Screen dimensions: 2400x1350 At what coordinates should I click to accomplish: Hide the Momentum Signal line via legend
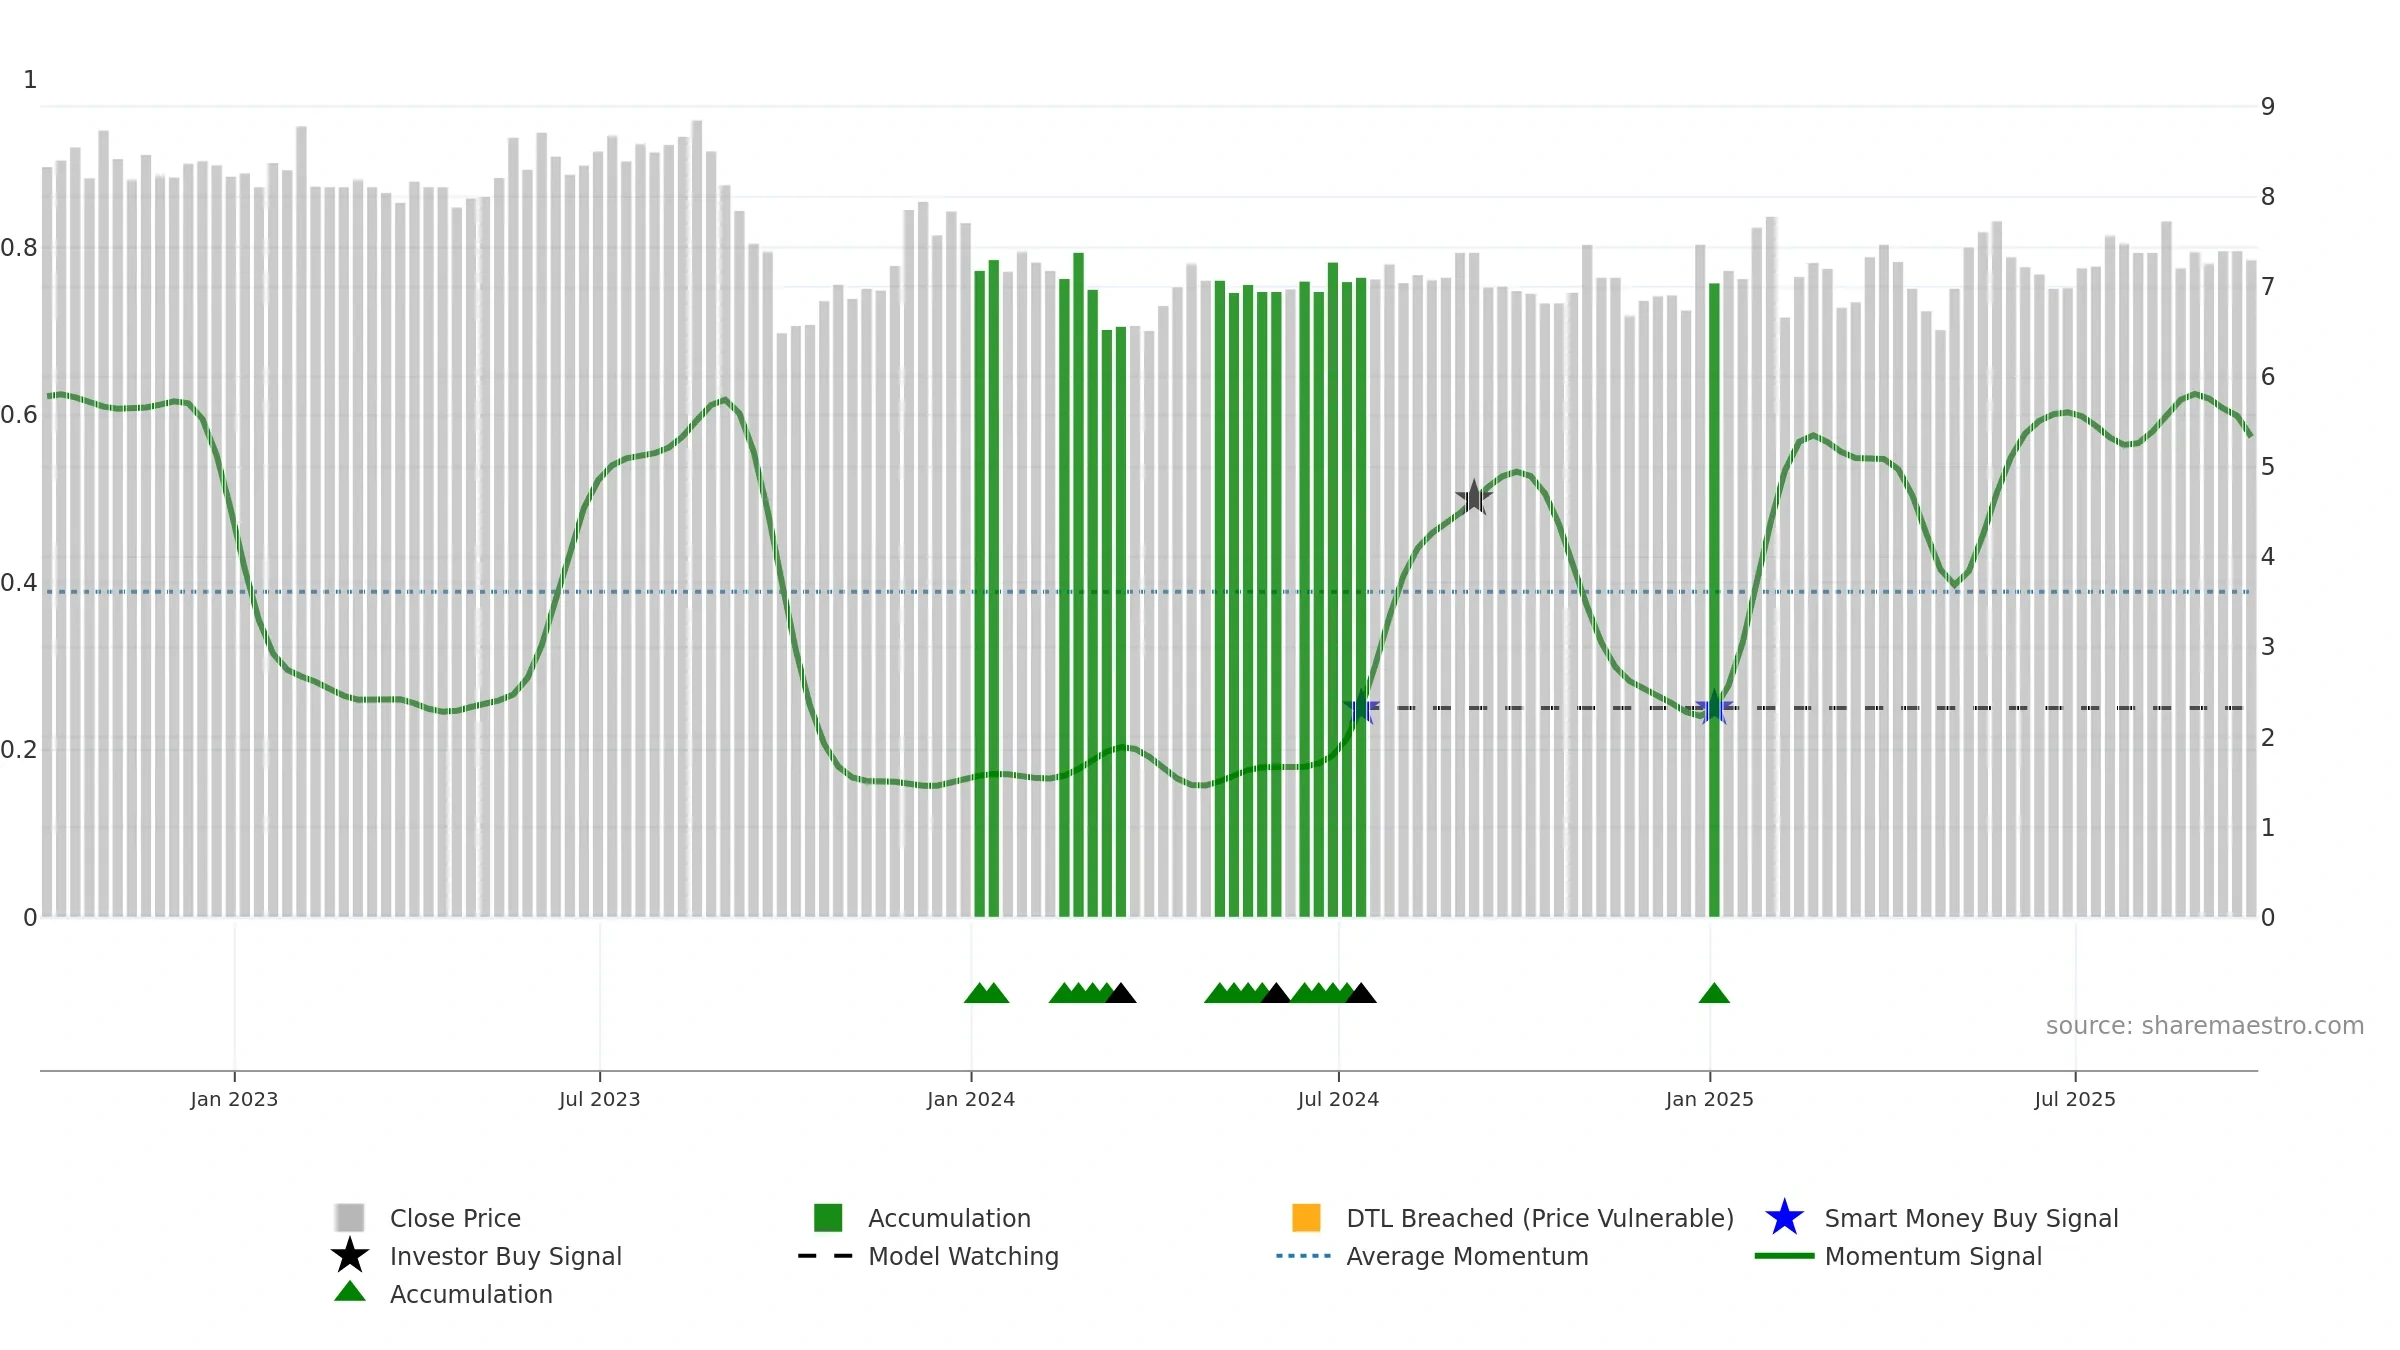click(x=1933, y=1256)
